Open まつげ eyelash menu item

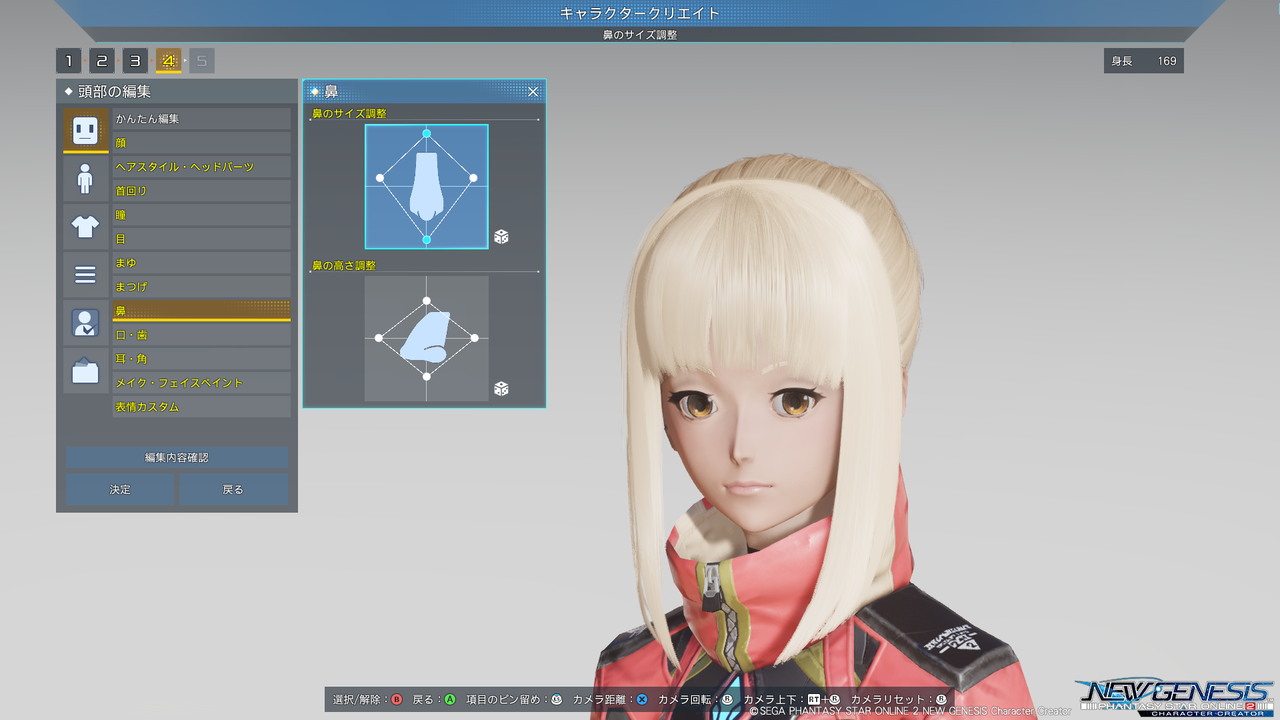click(201, 287)
